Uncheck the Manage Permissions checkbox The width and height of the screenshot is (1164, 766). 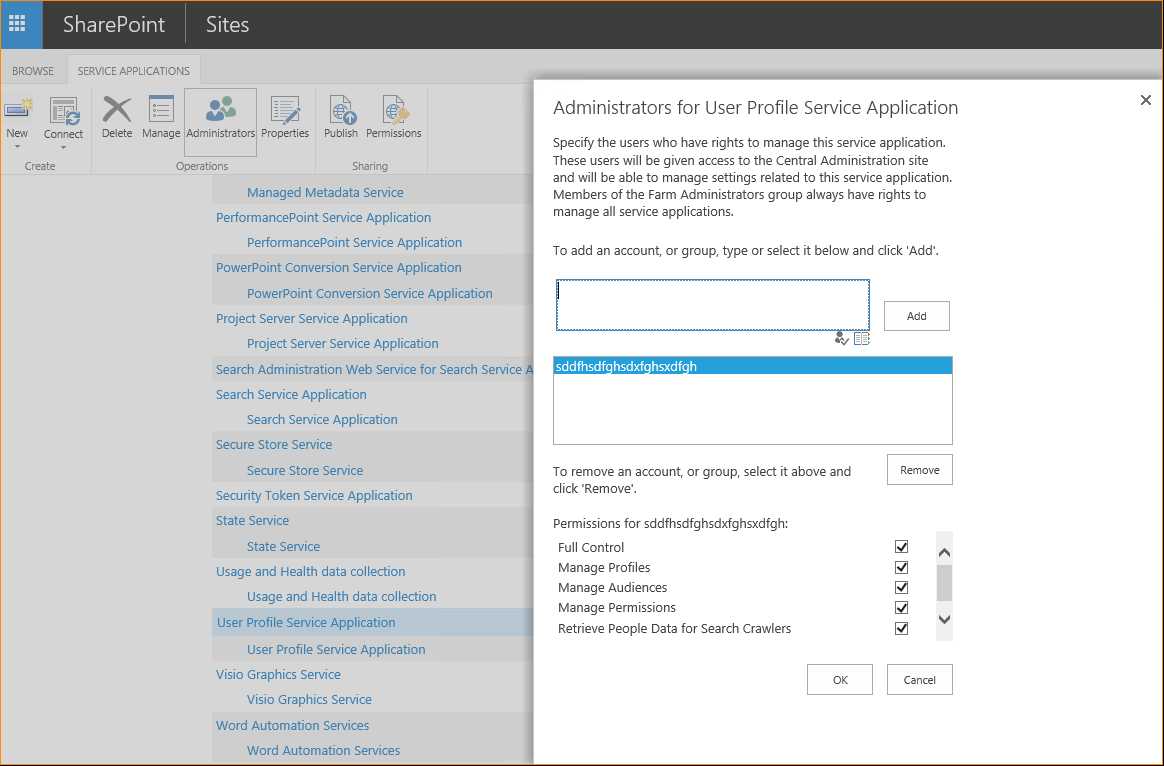click(x=901, y=607)
